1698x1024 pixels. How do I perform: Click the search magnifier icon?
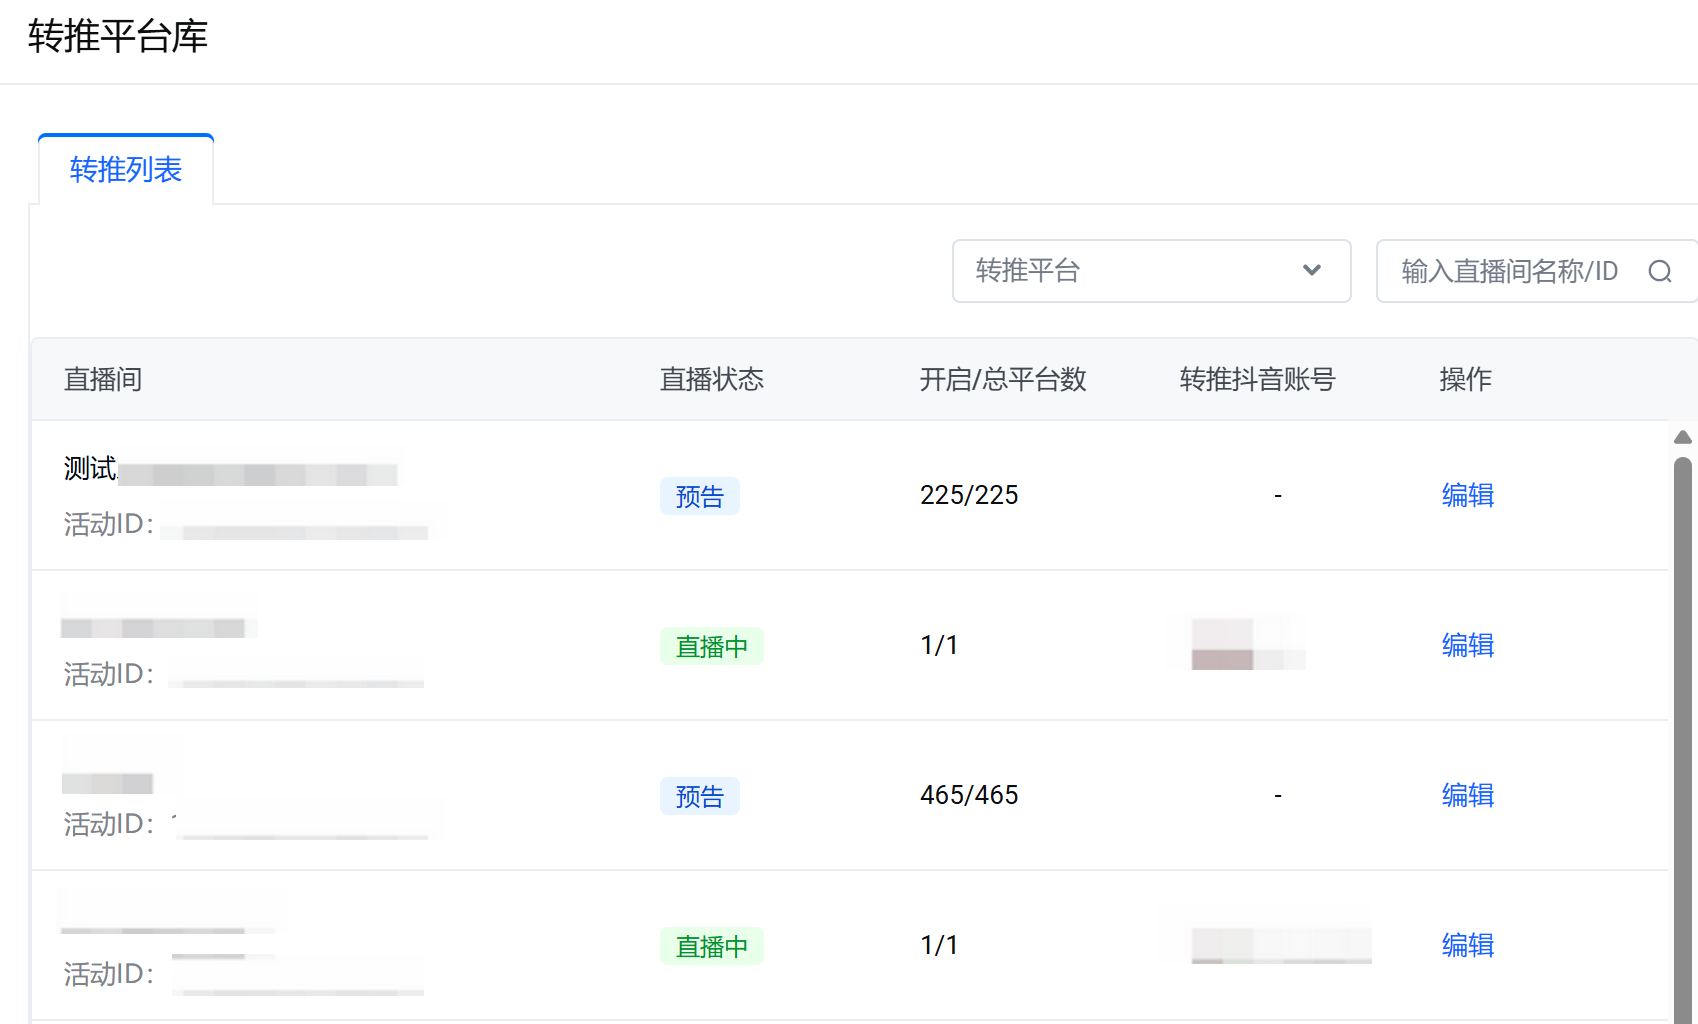click(x=1660, y=271)
